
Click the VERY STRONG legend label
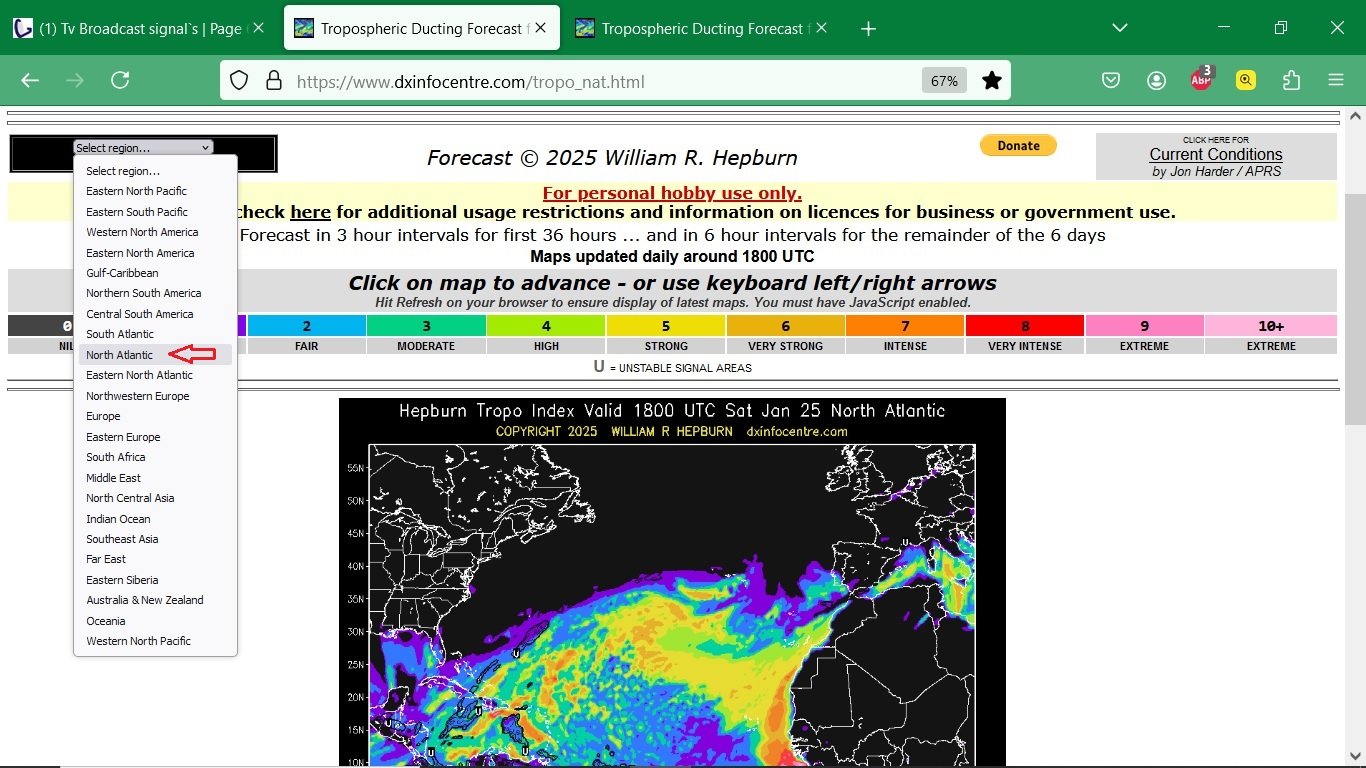786,346
